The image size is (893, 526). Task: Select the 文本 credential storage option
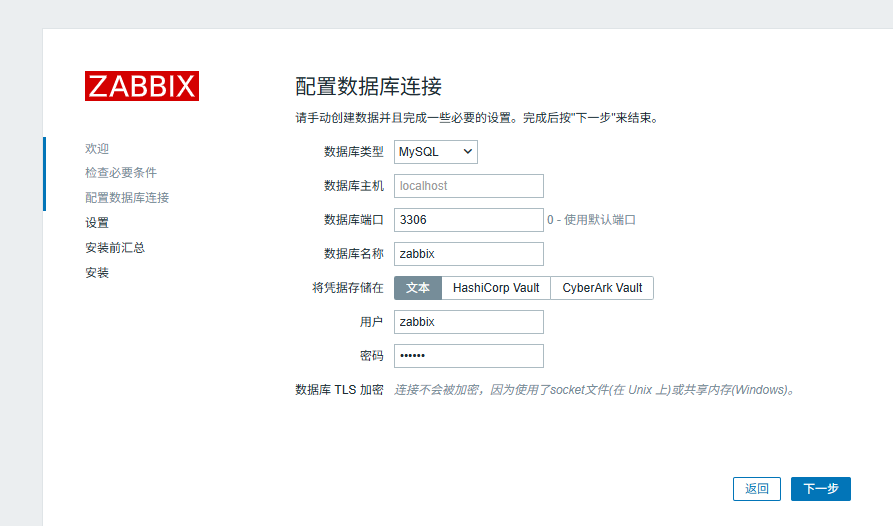click(x=418, y=288)
